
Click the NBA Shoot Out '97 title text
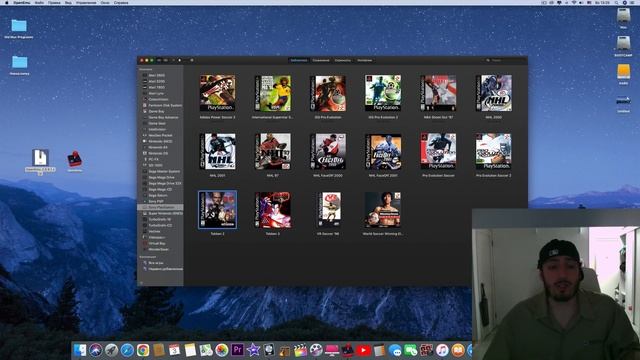pos(438,118)
